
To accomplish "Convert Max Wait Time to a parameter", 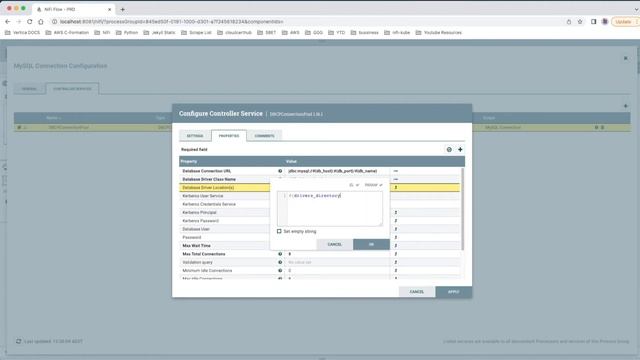I will tap(396, 246).
